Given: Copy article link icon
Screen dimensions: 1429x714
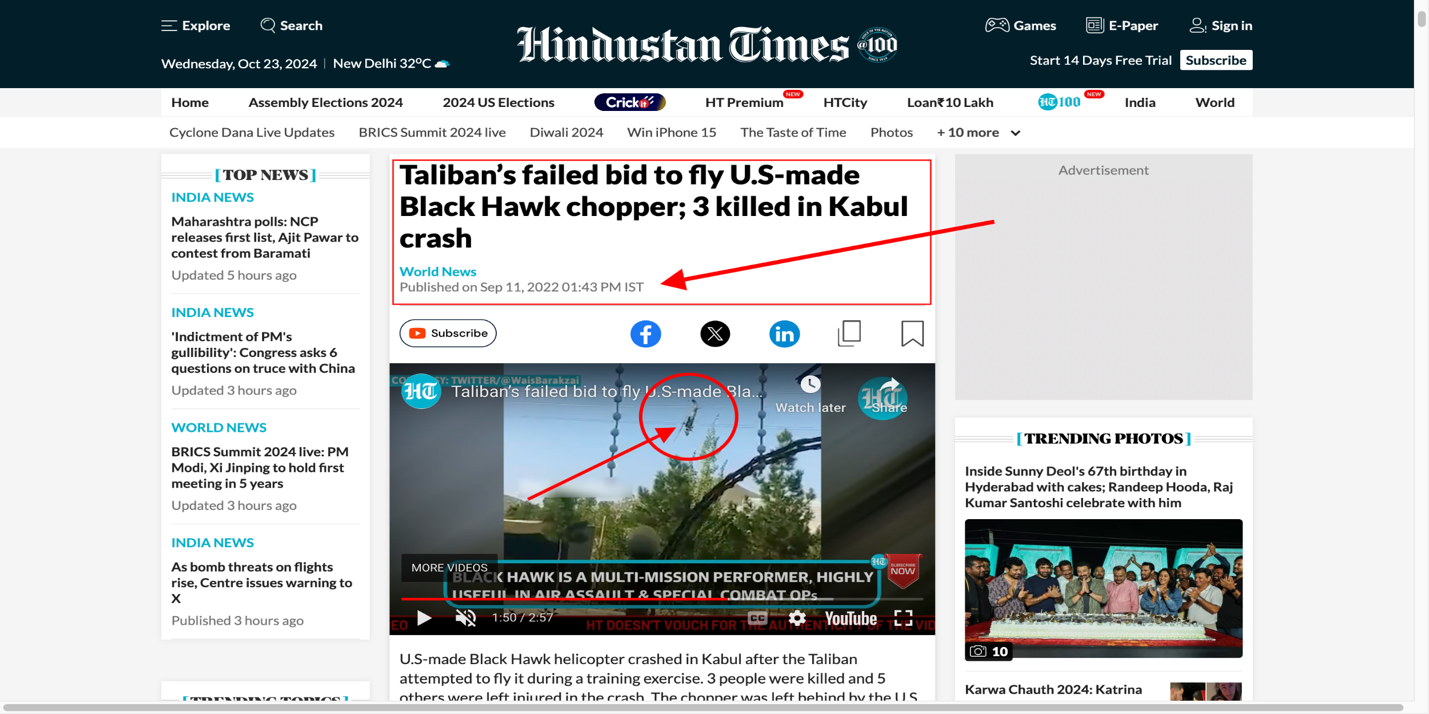Looking at the screenshot, I should point(849,334).
